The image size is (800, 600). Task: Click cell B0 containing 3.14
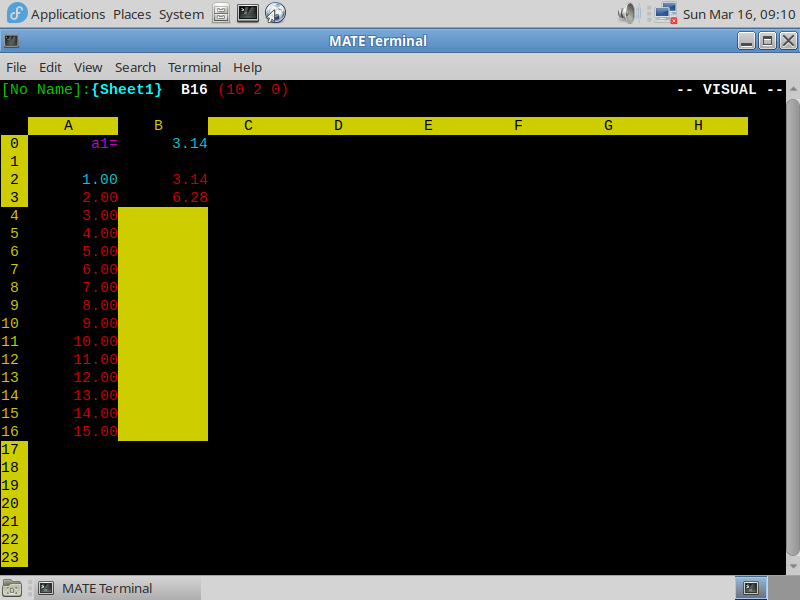(188, 143)
